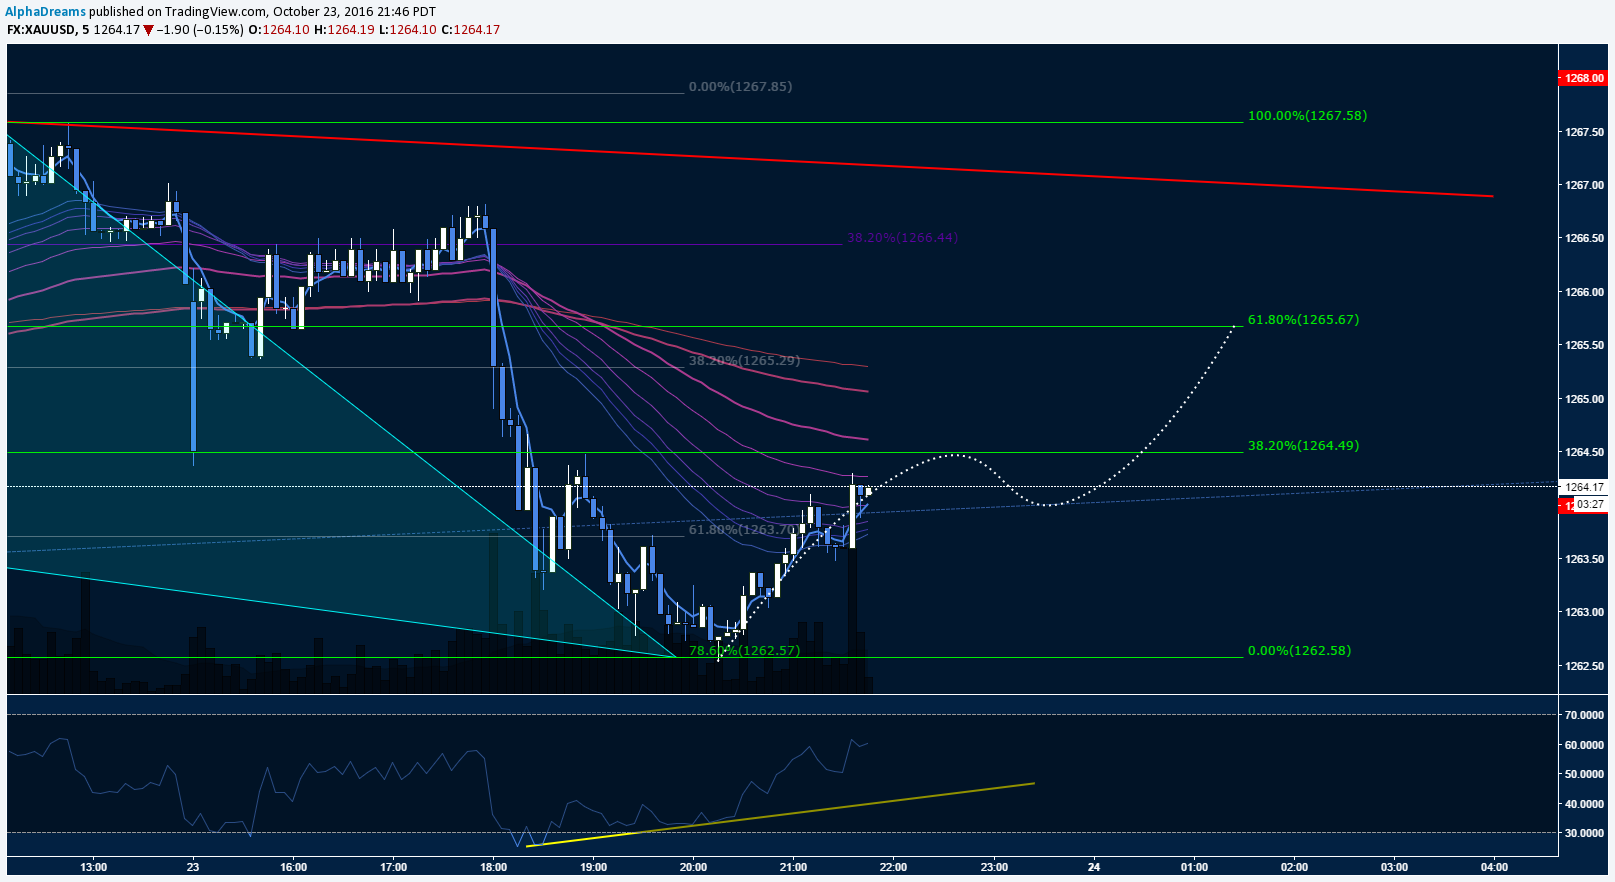
Task: Click the price change −1.90 (−0.15%)
Action: point(201,30)
